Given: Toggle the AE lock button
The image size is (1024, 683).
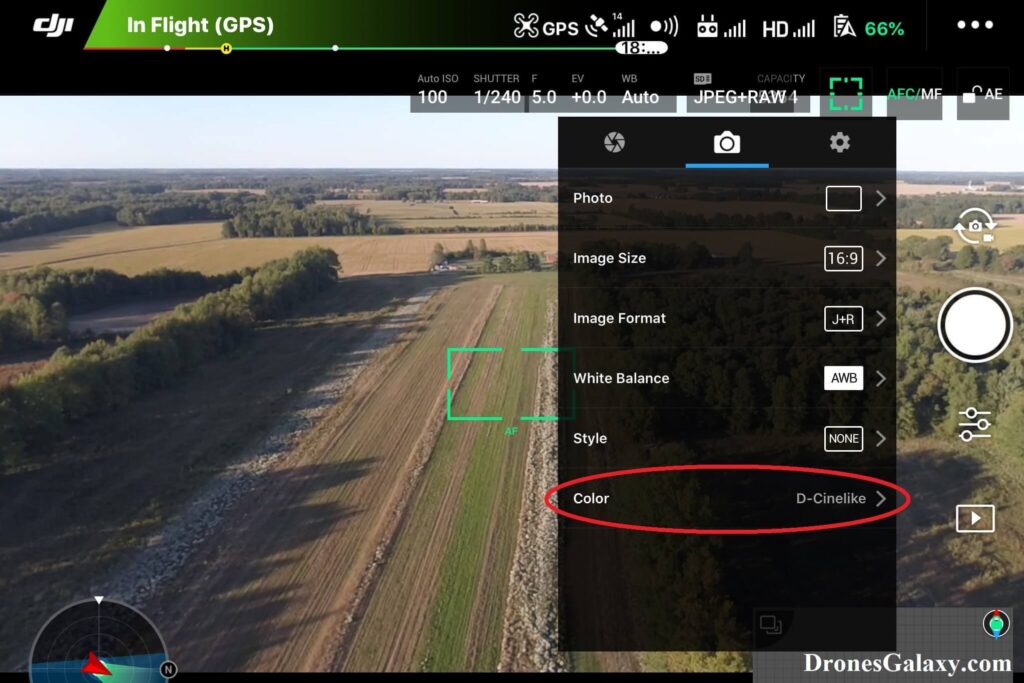Looking at the screenshot, I should point(983,94).
